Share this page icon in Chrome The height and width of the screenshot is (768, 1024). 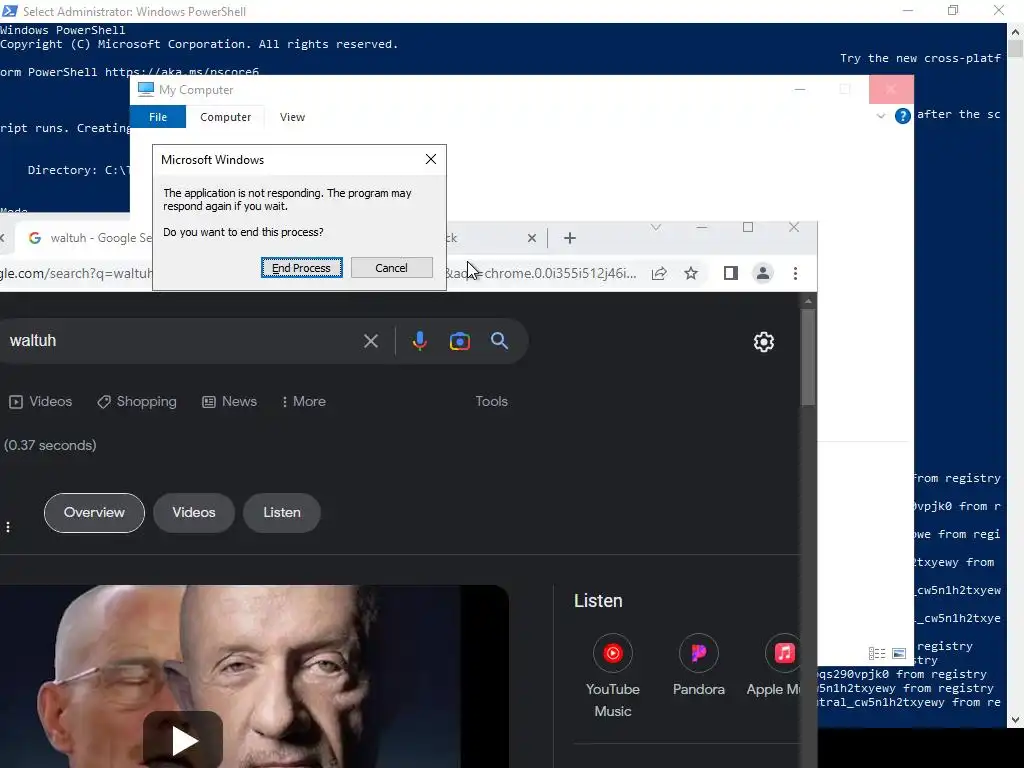point(659,274)
